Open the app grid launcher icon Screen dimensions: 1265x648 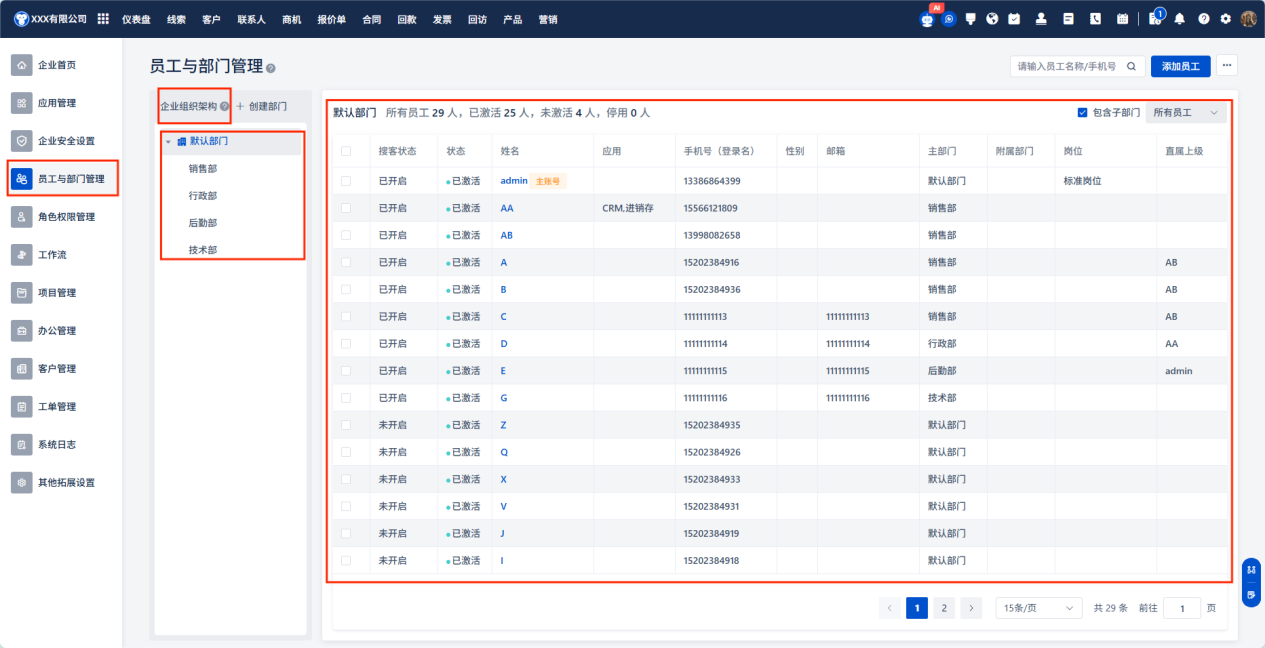coord(103,19)
